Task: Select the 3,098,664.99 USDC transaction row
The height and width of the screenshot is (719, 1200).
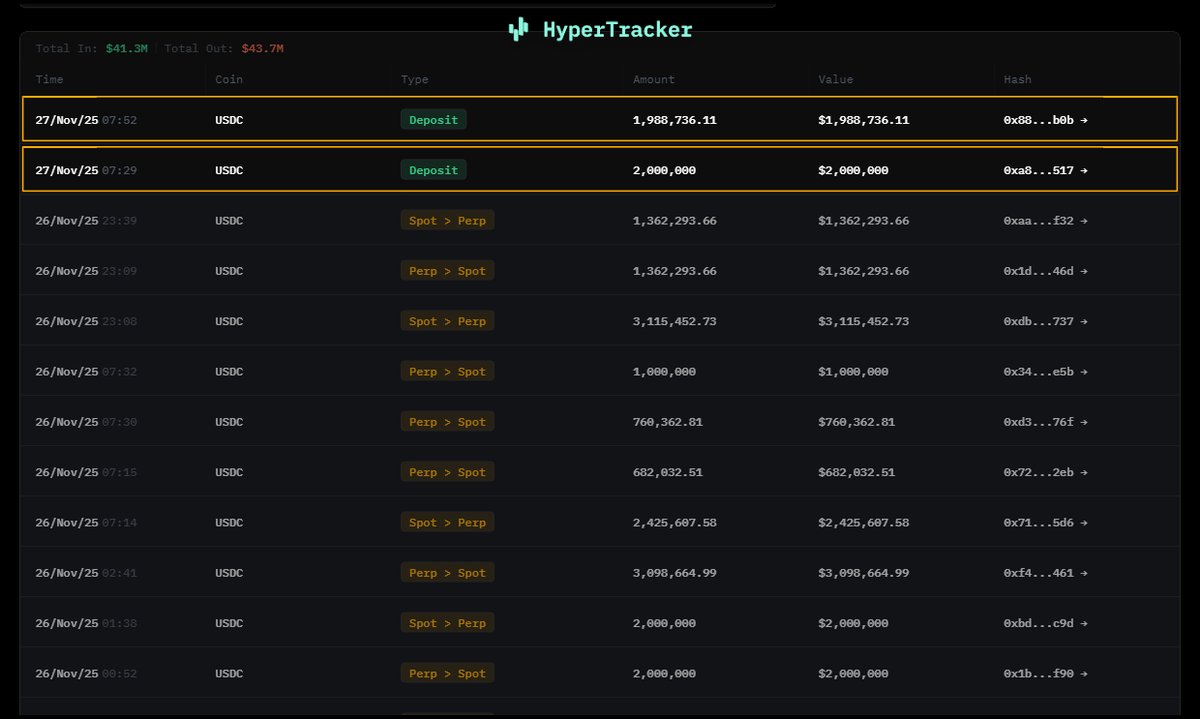Action: click(x=600, y=573)
